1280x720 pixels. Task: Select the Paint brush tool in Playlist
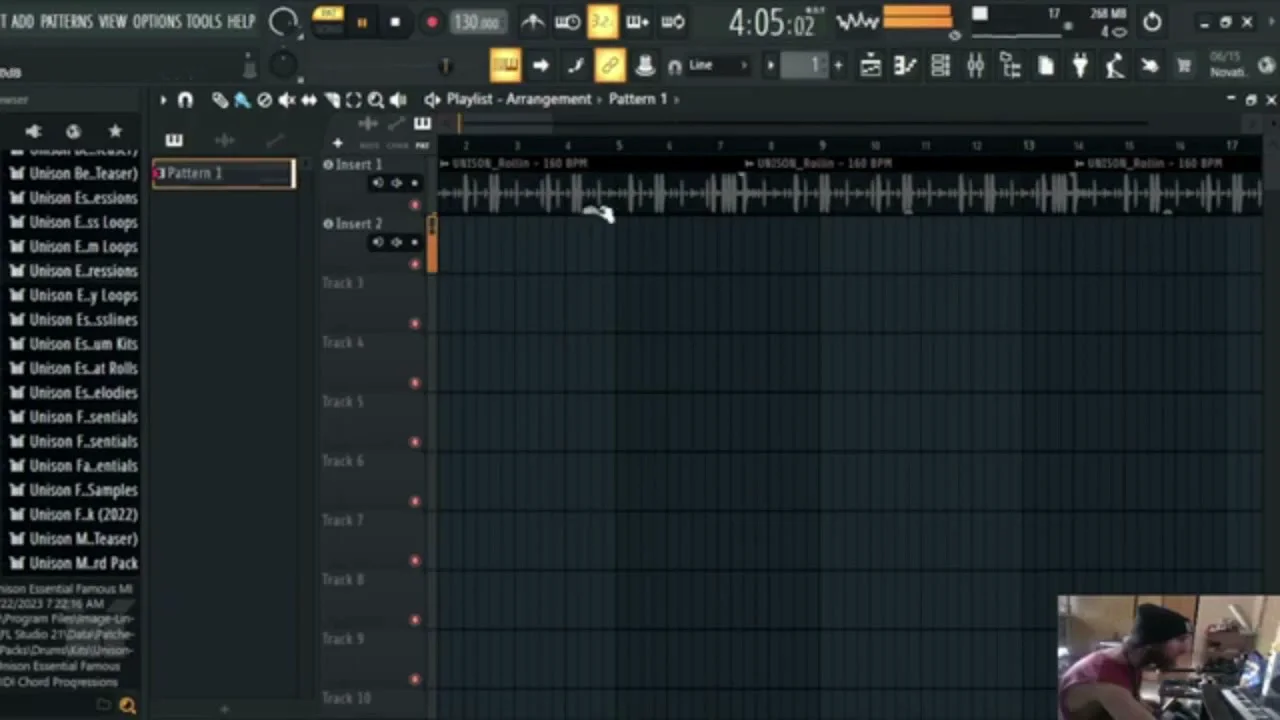pos(242,100)
